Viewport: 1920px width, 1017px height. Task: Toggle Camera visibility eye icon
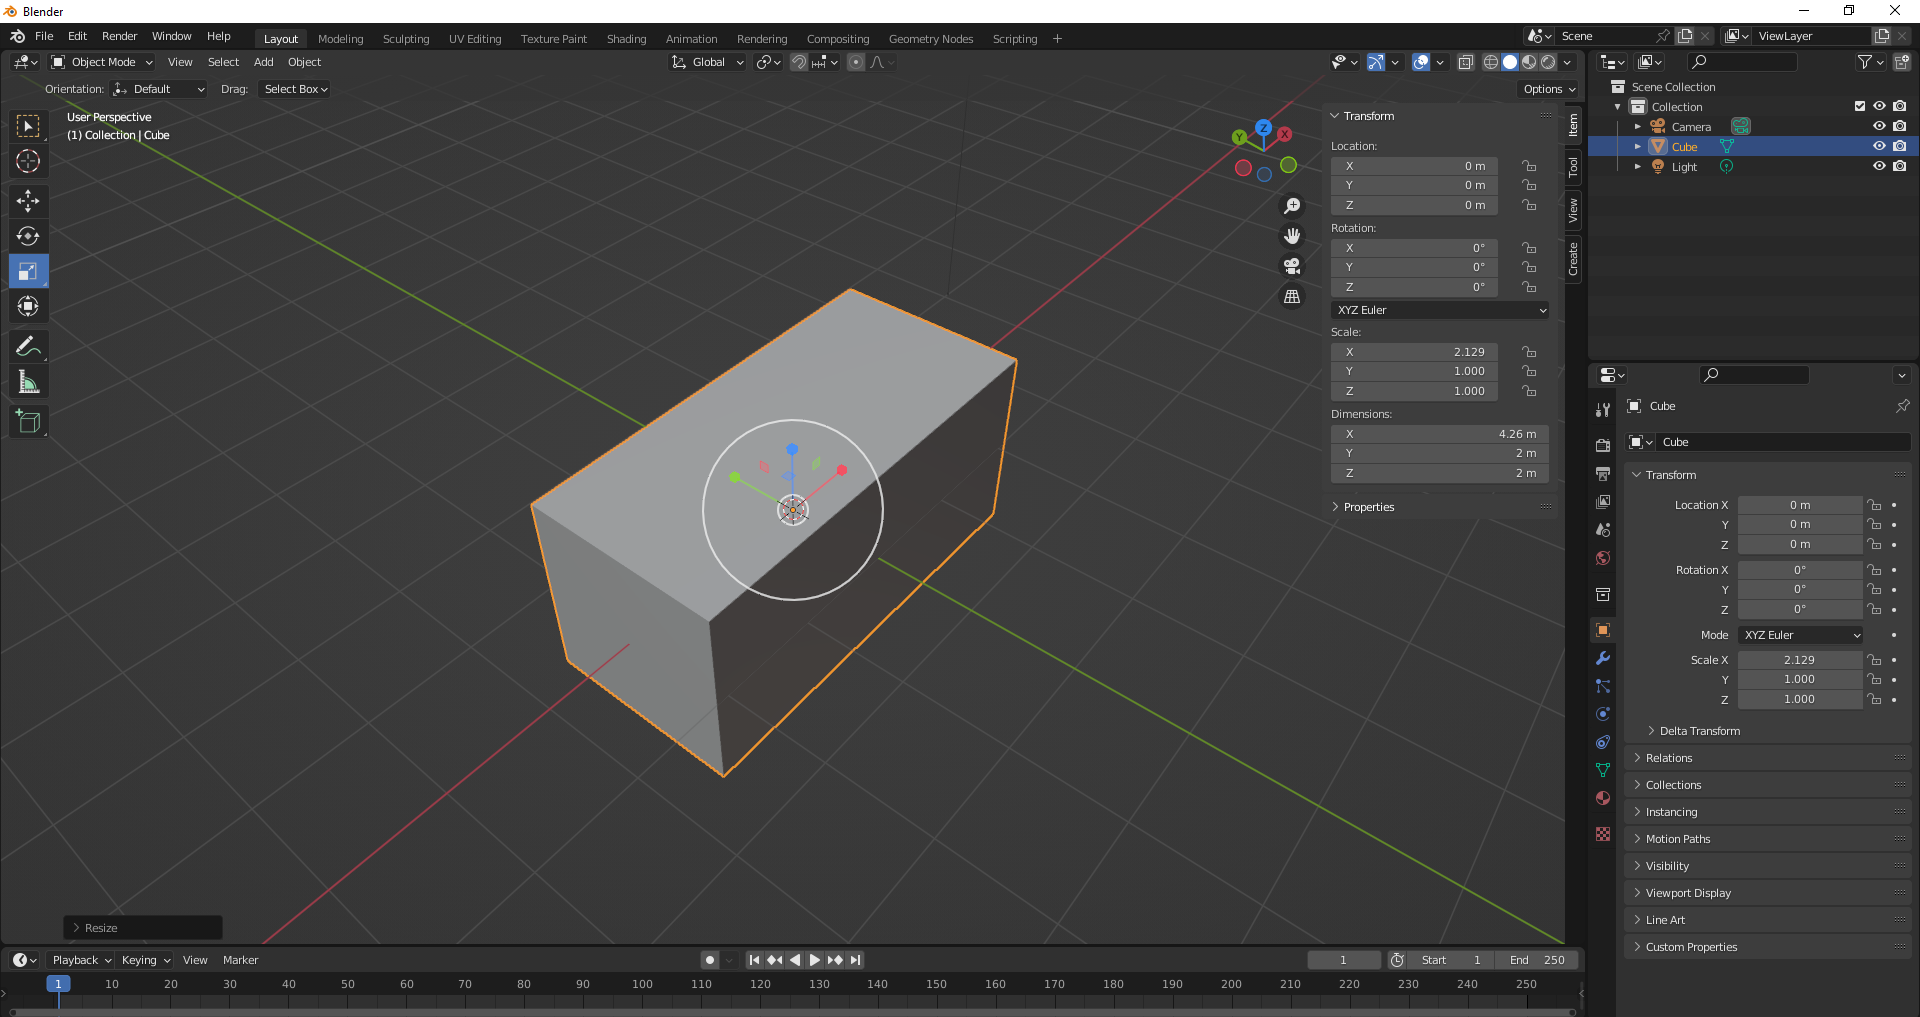pyautogui.click(x=1879, y=126)
